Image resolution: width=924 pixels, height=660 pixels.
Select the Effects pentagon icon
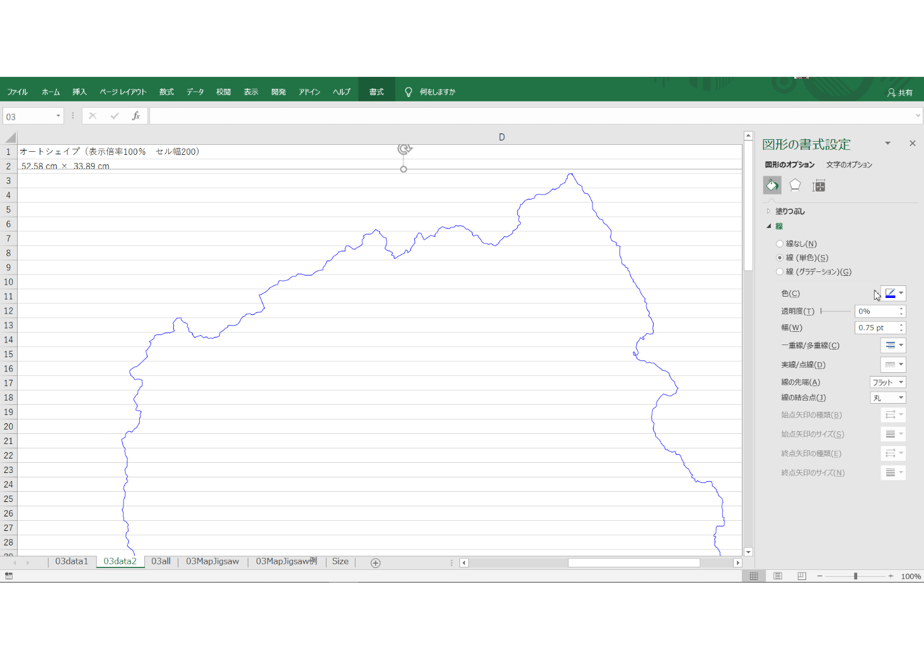point(795,186)
